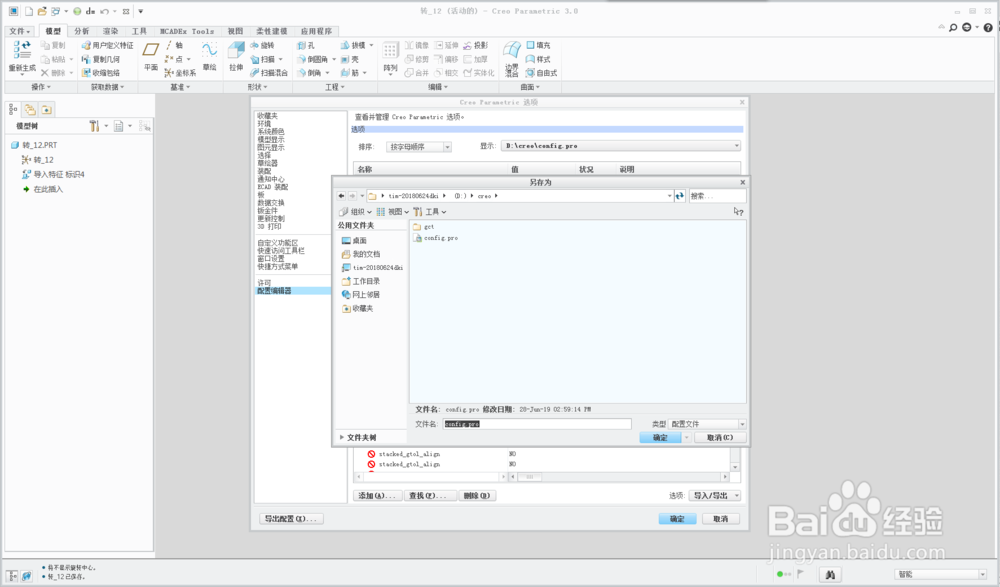1000x587 pixels.
Task: Click the 文件名 (file name) input field
Action: [537, 424]
